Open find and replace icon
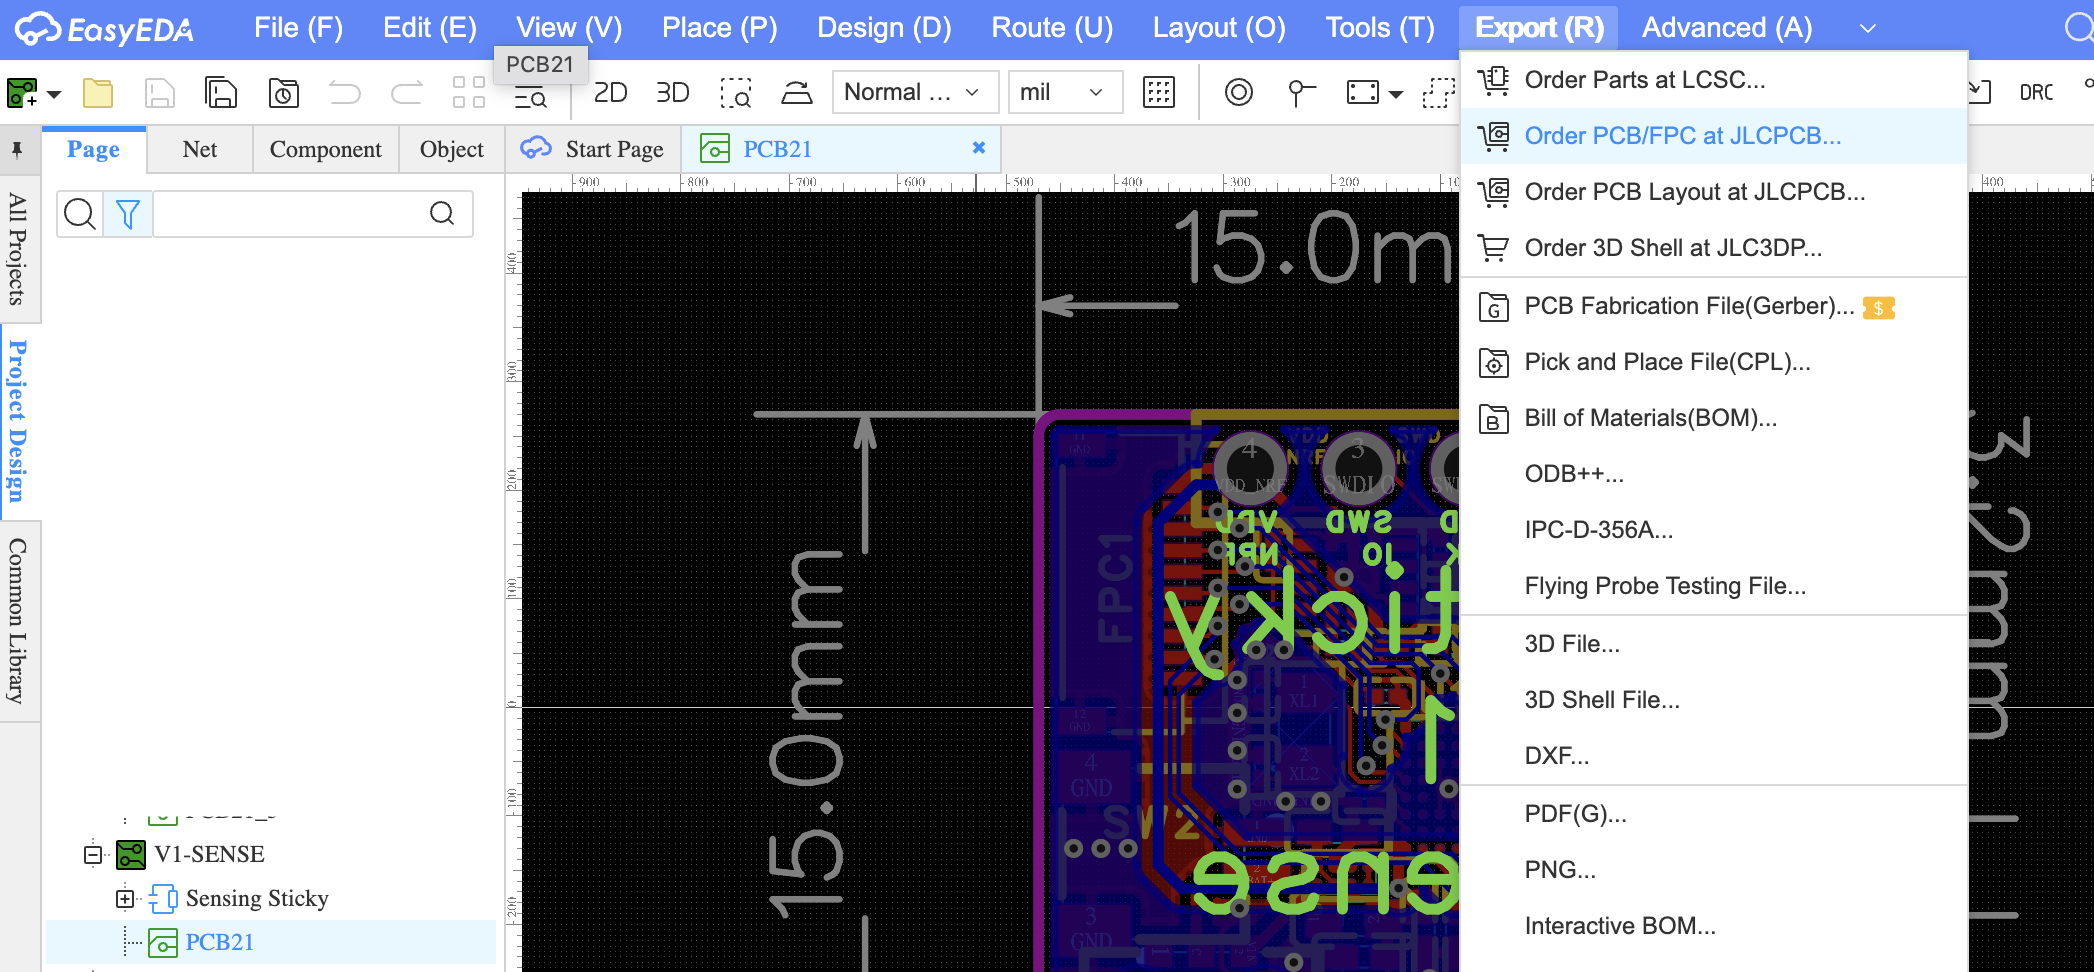Image resolution: width=2094 pixels, height=972 pixels. pos(531,97)
